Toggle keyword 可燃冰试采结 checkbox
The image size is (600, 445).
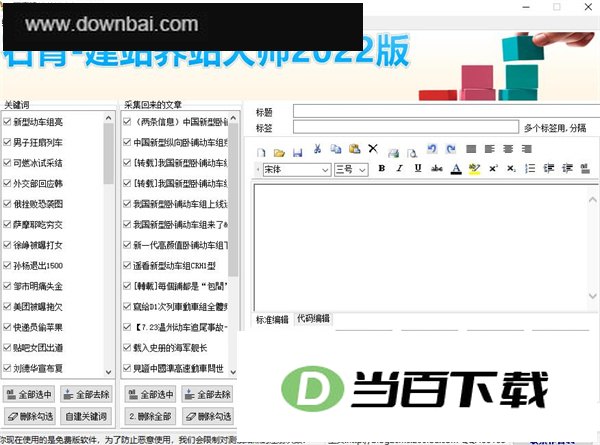tap(7, 163)
